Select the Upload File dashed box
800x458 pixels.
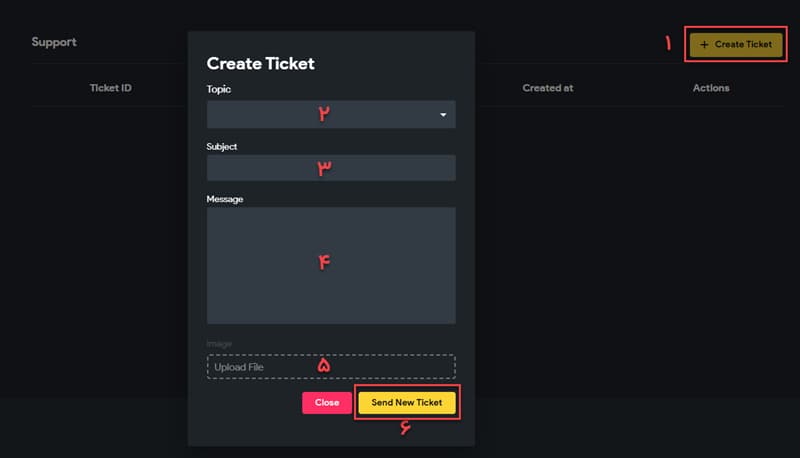coord(331,367)
